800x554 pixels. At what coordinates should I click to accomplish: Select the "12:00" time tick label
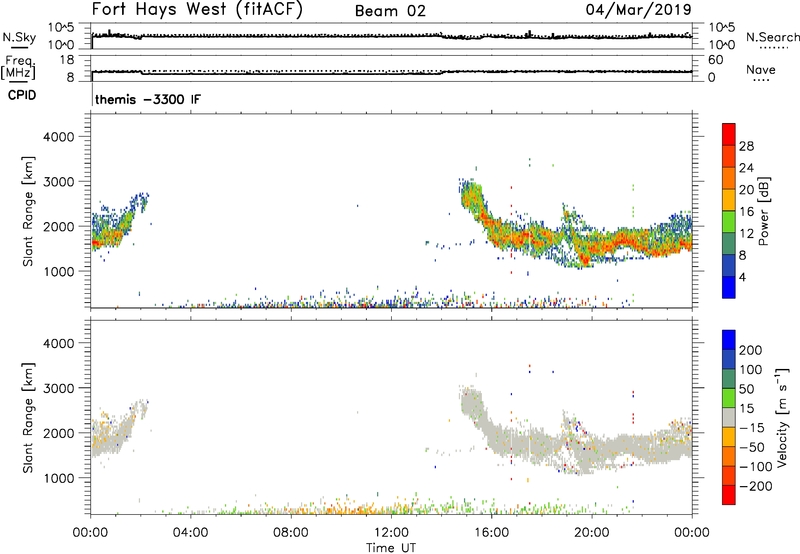tap(391, 533)
